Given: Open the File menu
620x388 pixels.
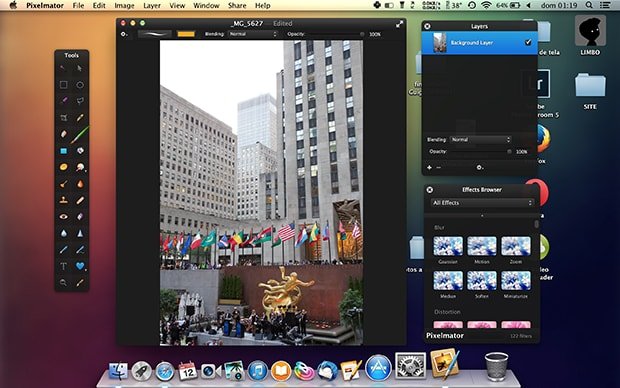Looking at the screenshot, I should 78,6.
